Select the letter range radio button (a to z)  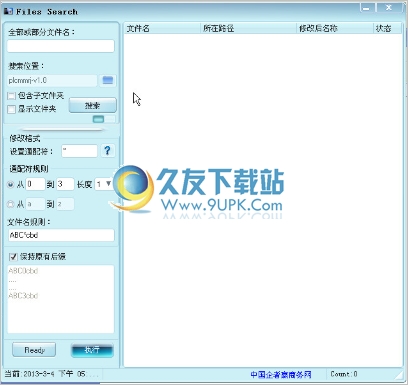[x=11, y=204]
